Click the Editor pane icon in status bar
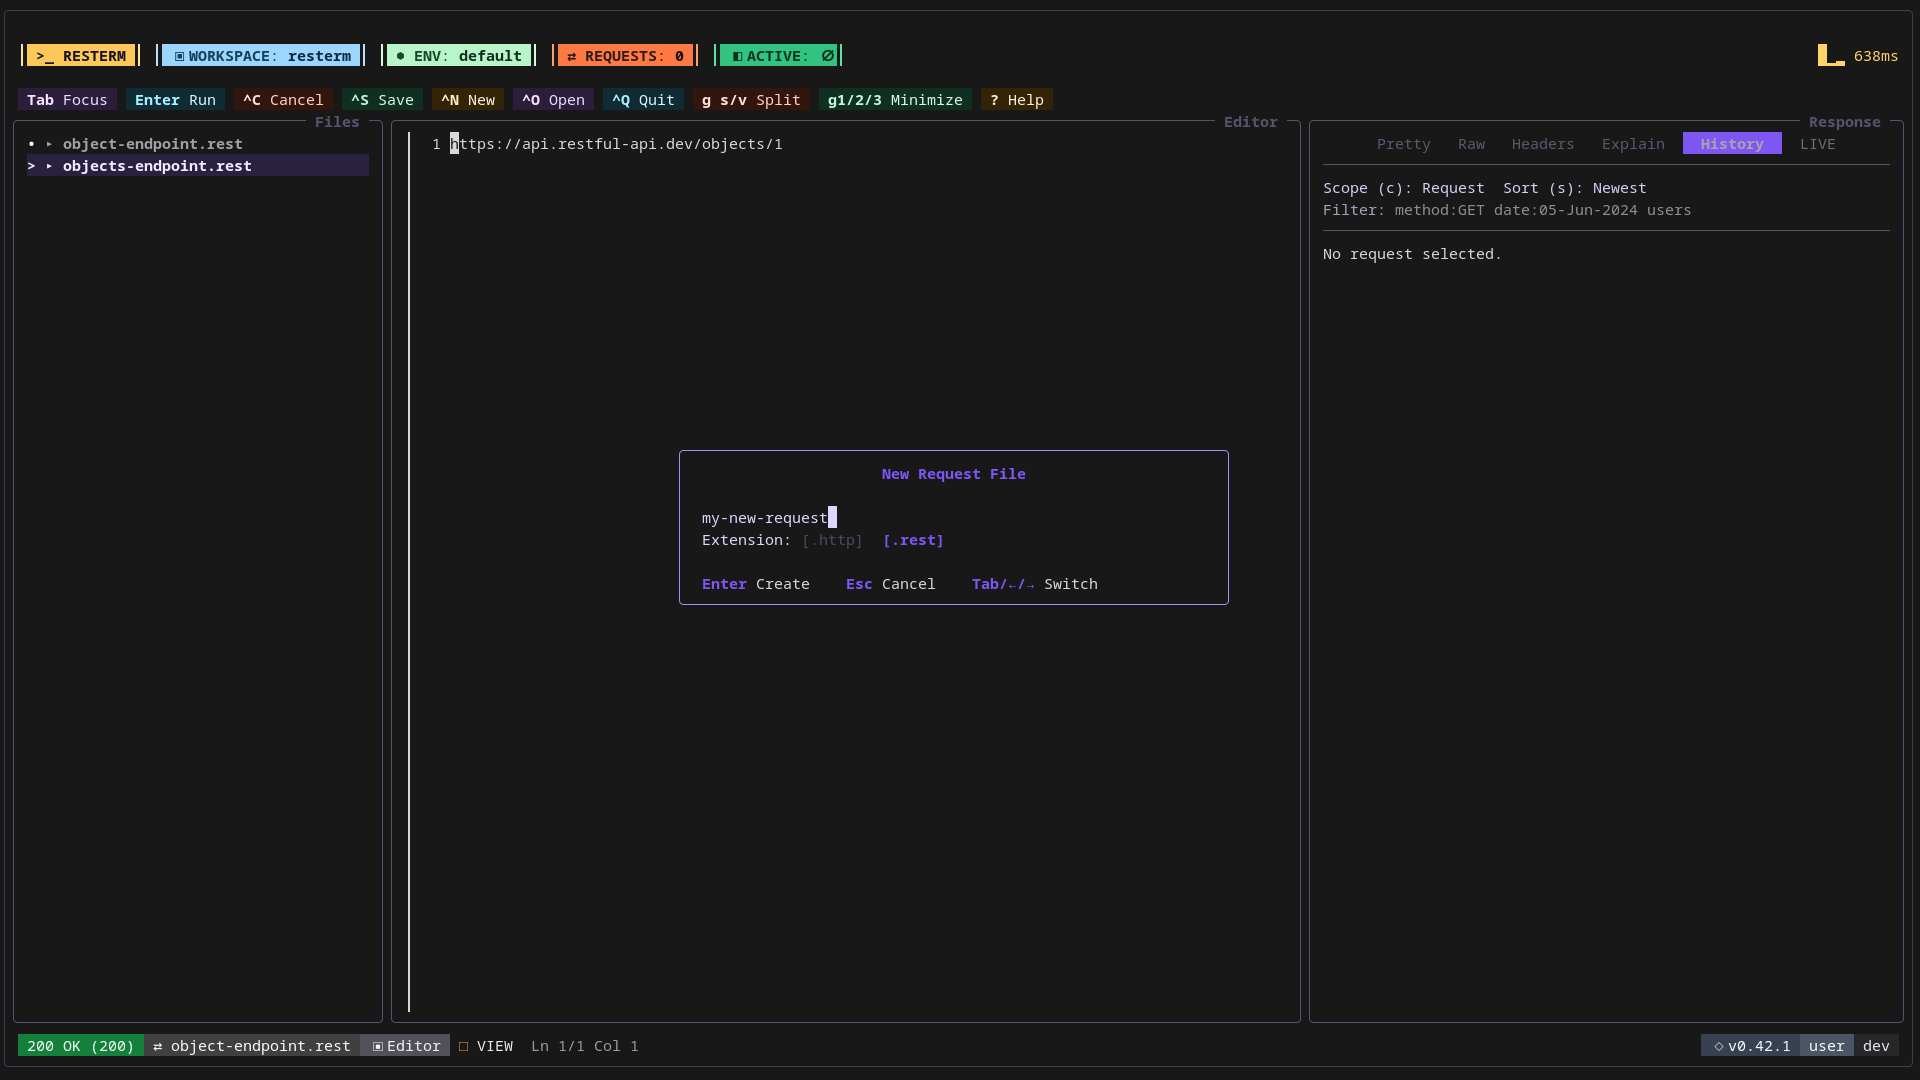Screen dimensions: 1920x1080 378,1046
